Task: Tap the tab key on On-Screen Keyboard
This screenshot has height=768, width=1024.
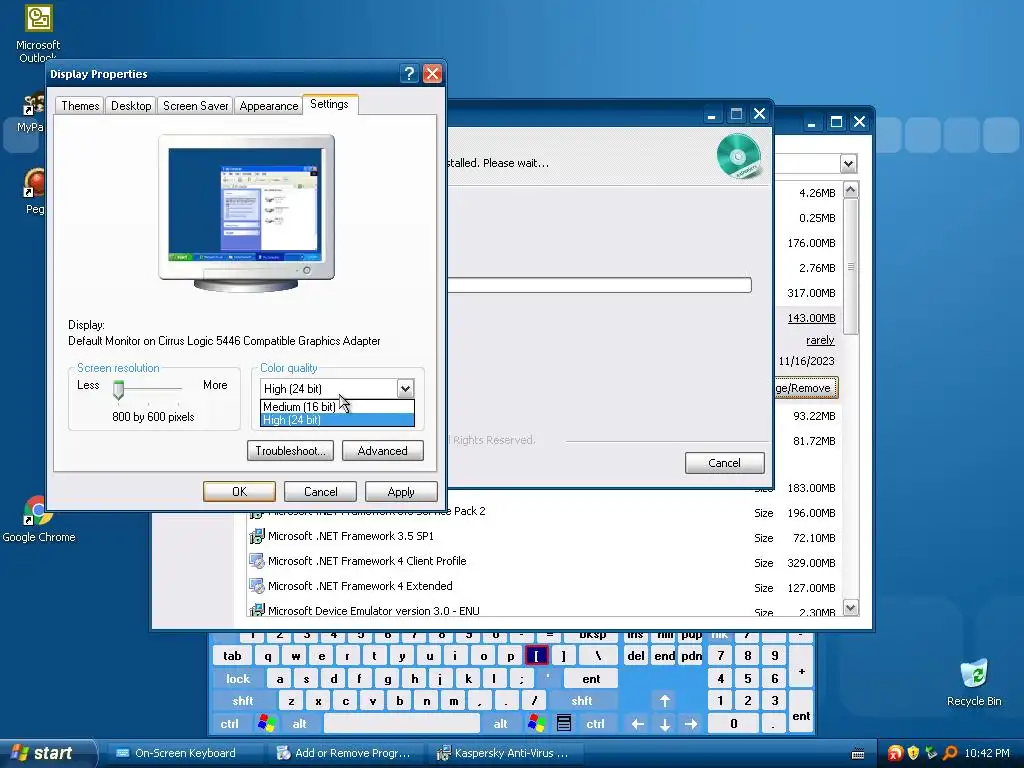Action: coord(232,656)
